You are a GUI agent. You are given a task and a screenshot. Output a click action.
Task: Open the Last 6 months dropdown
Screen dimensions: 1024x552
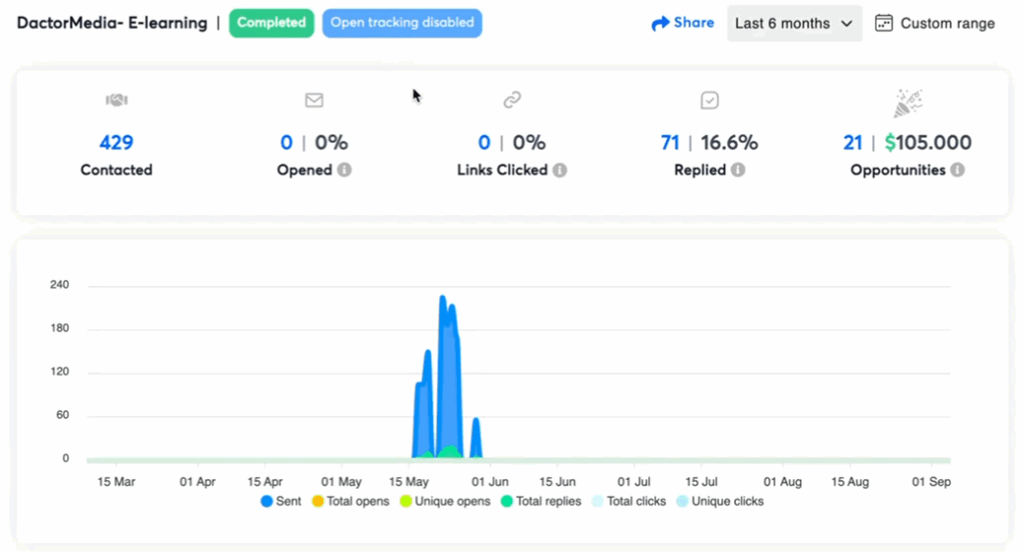(x=794, y=23)
